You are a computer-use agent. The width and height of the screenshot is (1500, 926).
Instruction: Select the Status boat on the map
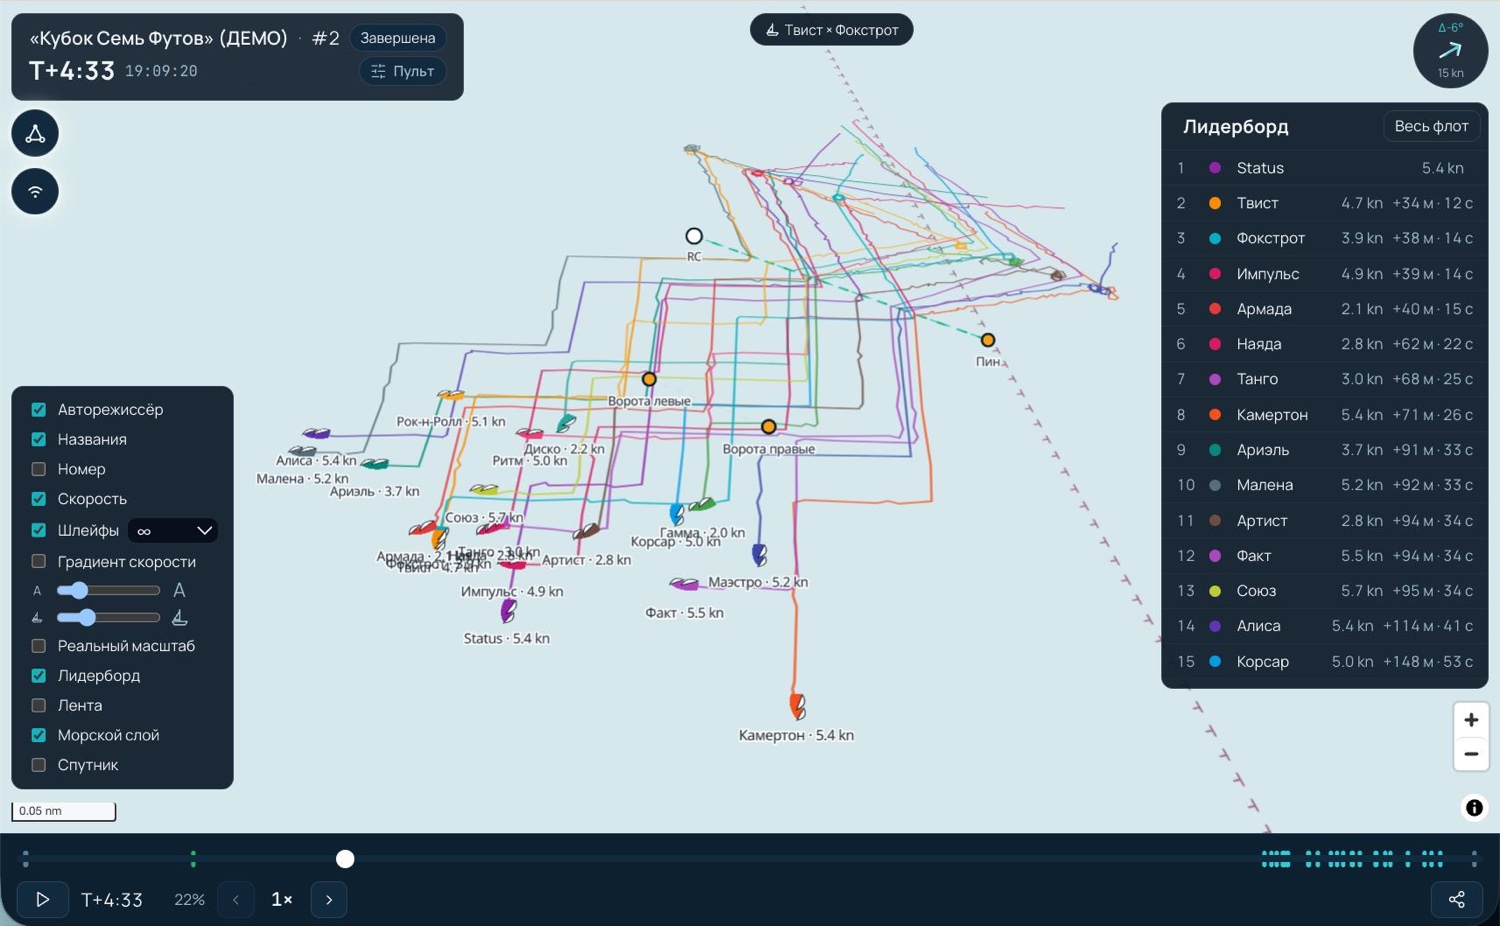tap(508, 610)
